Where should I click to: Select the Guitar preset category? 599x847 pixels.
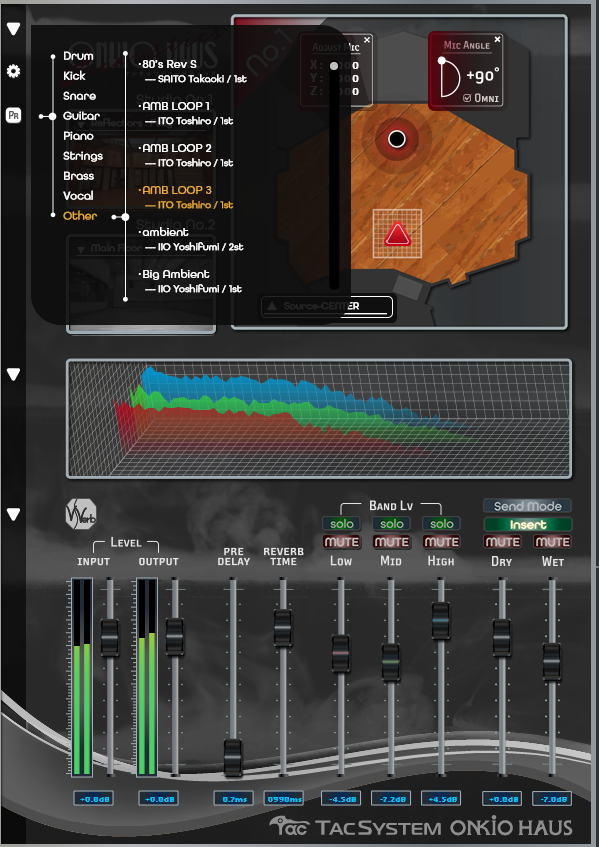[82, 116]
